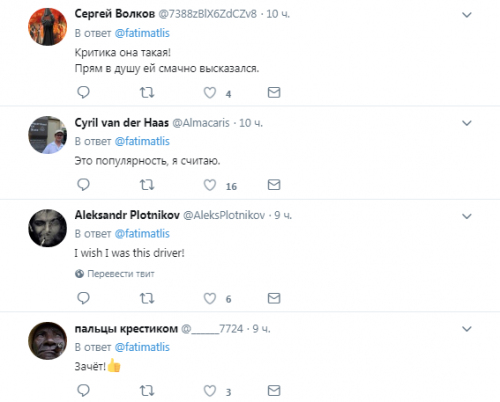
Task: Open Cyril van der Haas profile name
Action: pyautogui.click(x=122, y=123)
